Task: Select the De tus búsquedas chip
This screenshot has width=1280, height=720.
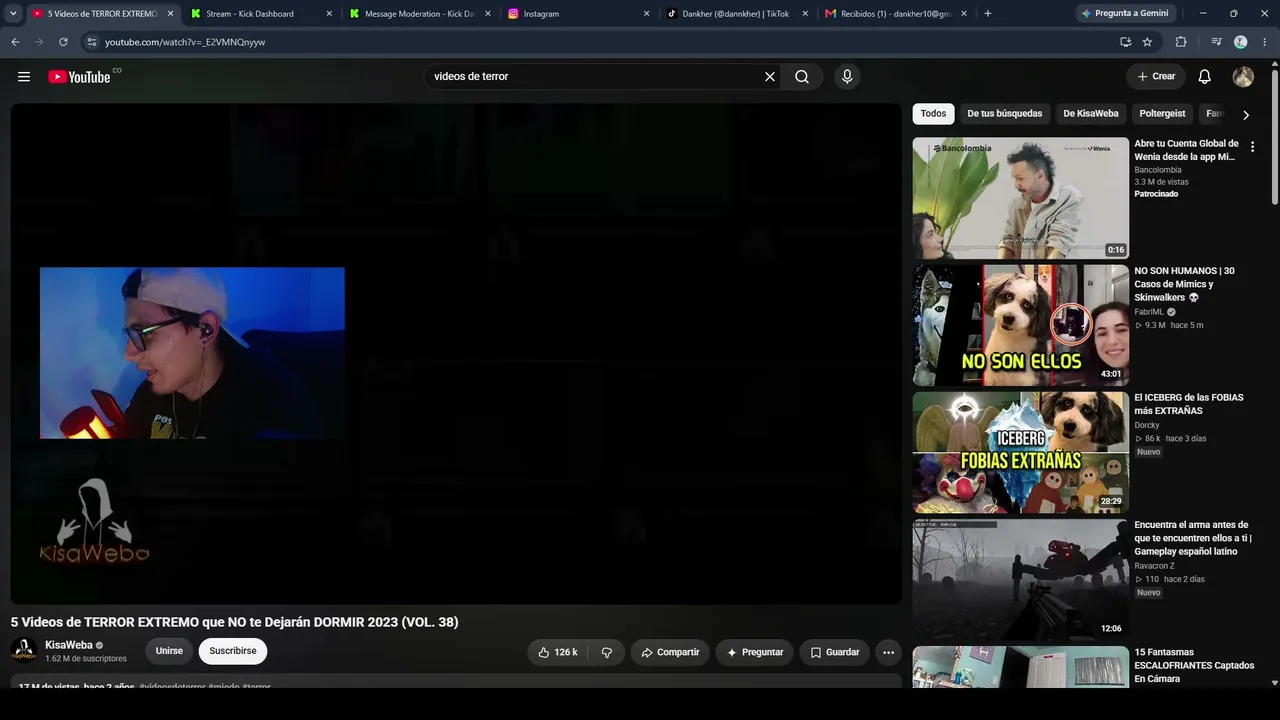Action: point(1004,114)
